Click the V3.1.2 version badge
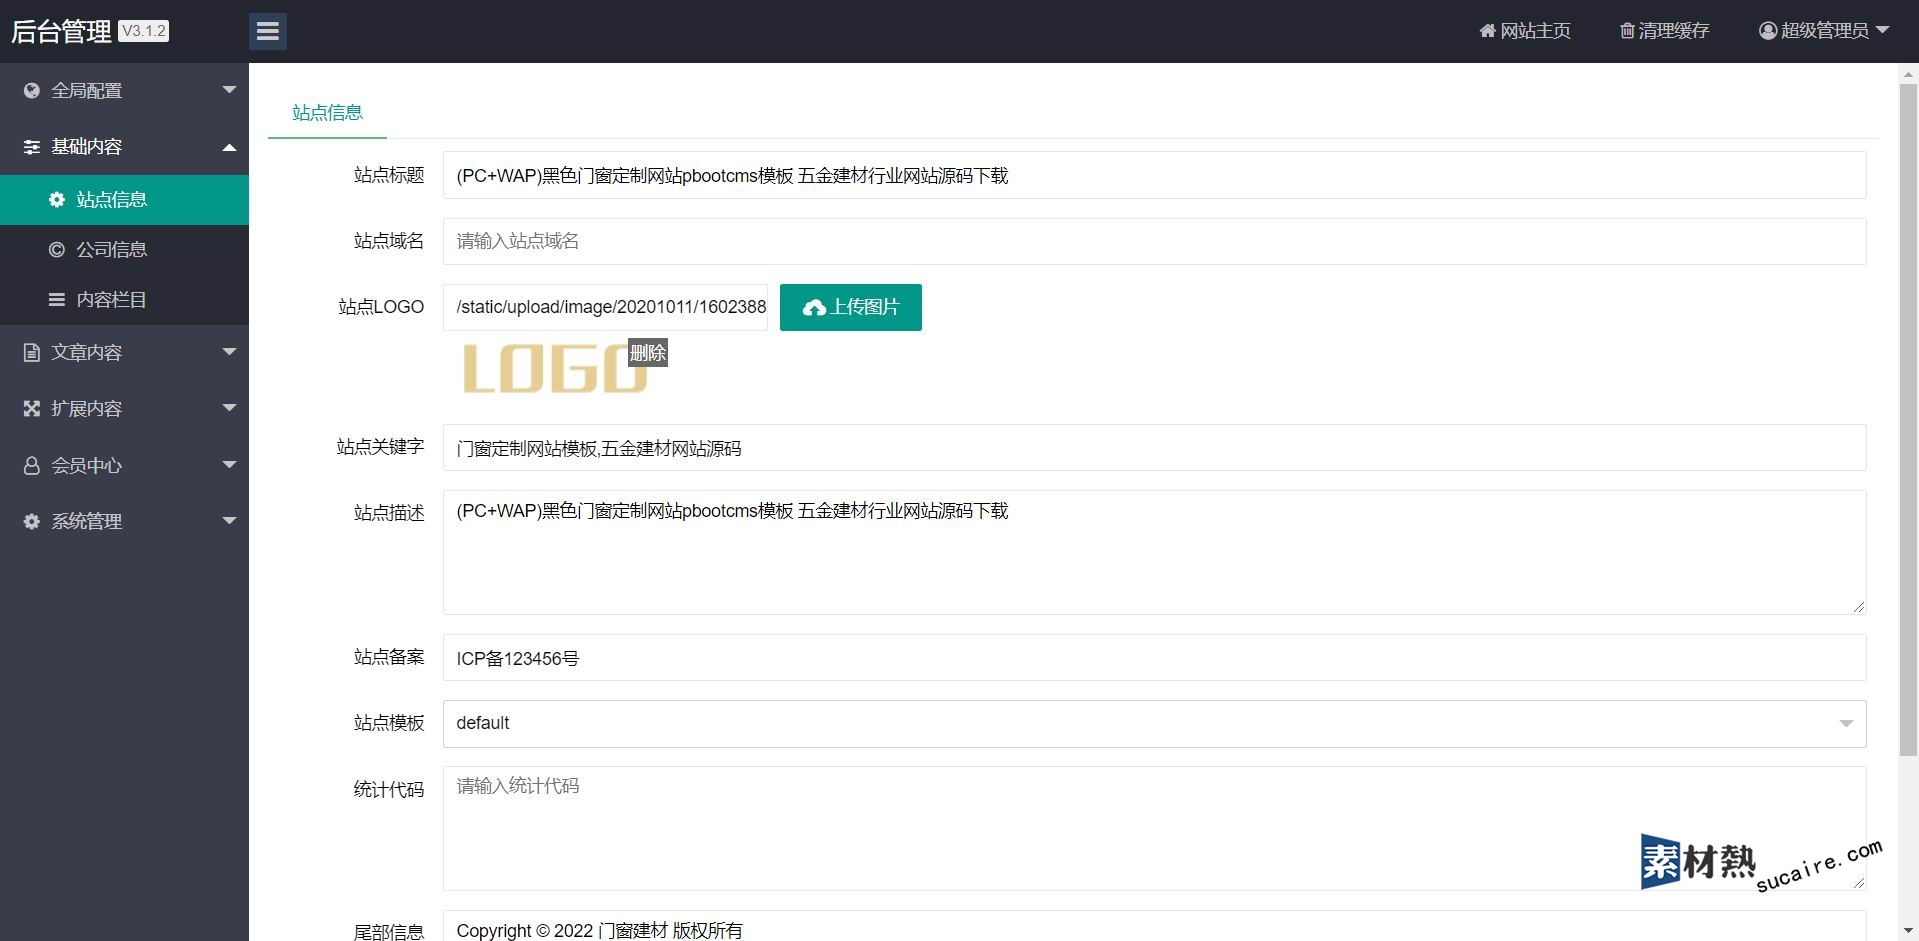The width and height of the screenshot is (1919, 941). [x=144, y=31]
